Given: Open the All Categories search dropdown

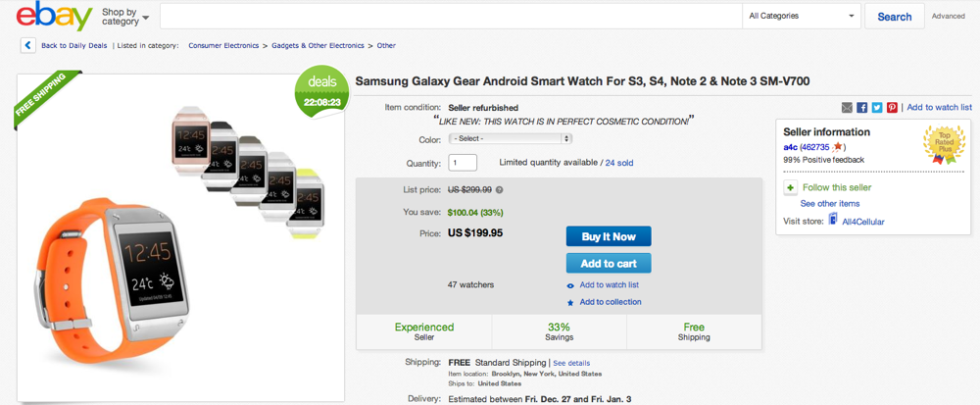Looking at the screenshot, I should click(801, 16).
